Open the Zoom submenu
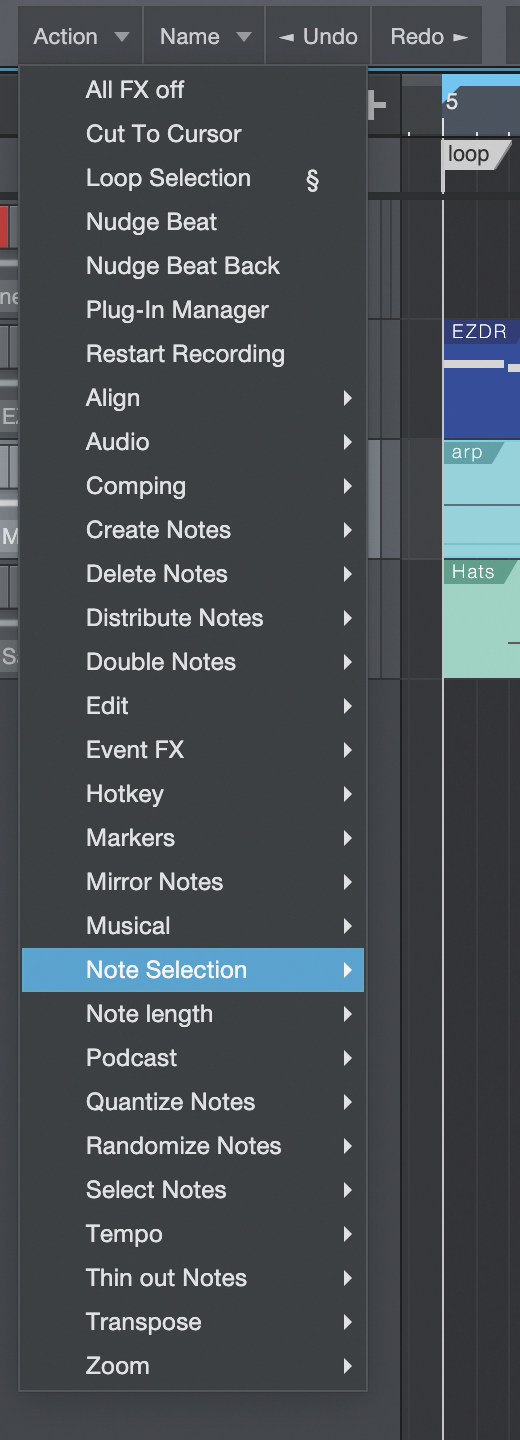This screenshot has height=1440, width=520. [x=193, y=1366]
